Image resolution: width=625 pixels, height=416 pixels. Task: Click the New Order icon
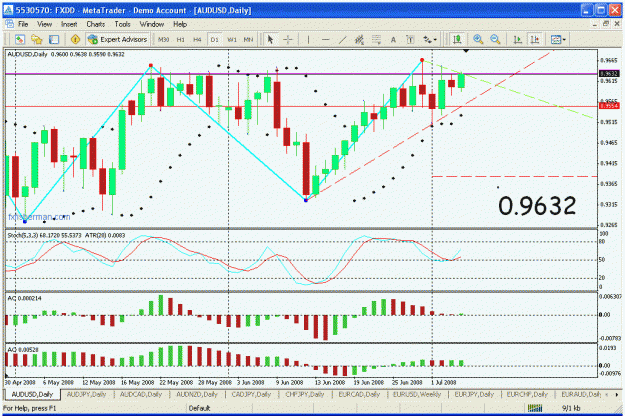(75, 39)
